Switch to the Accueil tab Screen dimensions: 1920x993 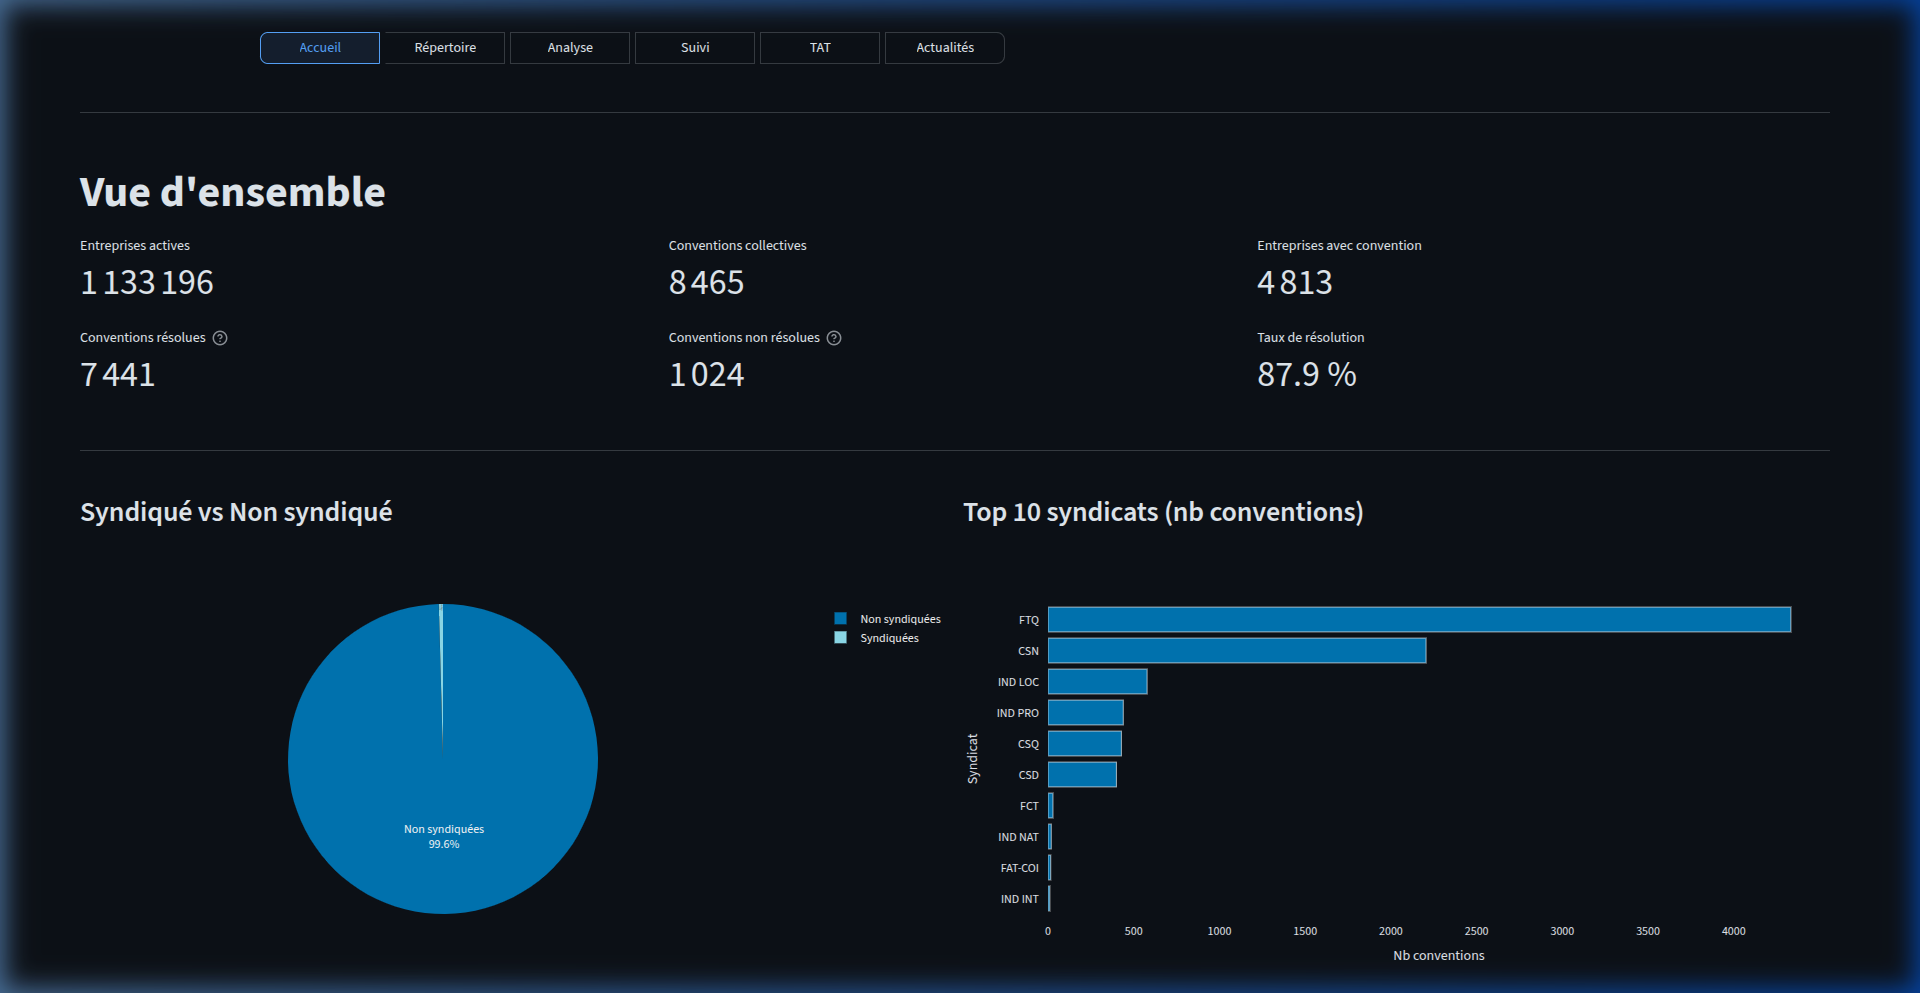[320, 48]
